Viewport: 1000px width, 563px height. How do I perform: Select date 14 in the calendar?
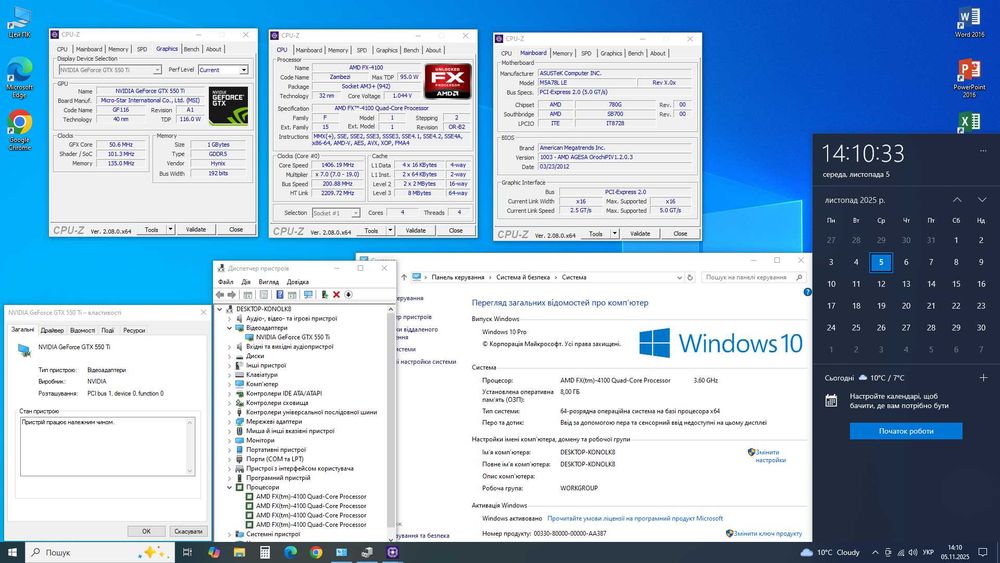click(x=931, y=284)
